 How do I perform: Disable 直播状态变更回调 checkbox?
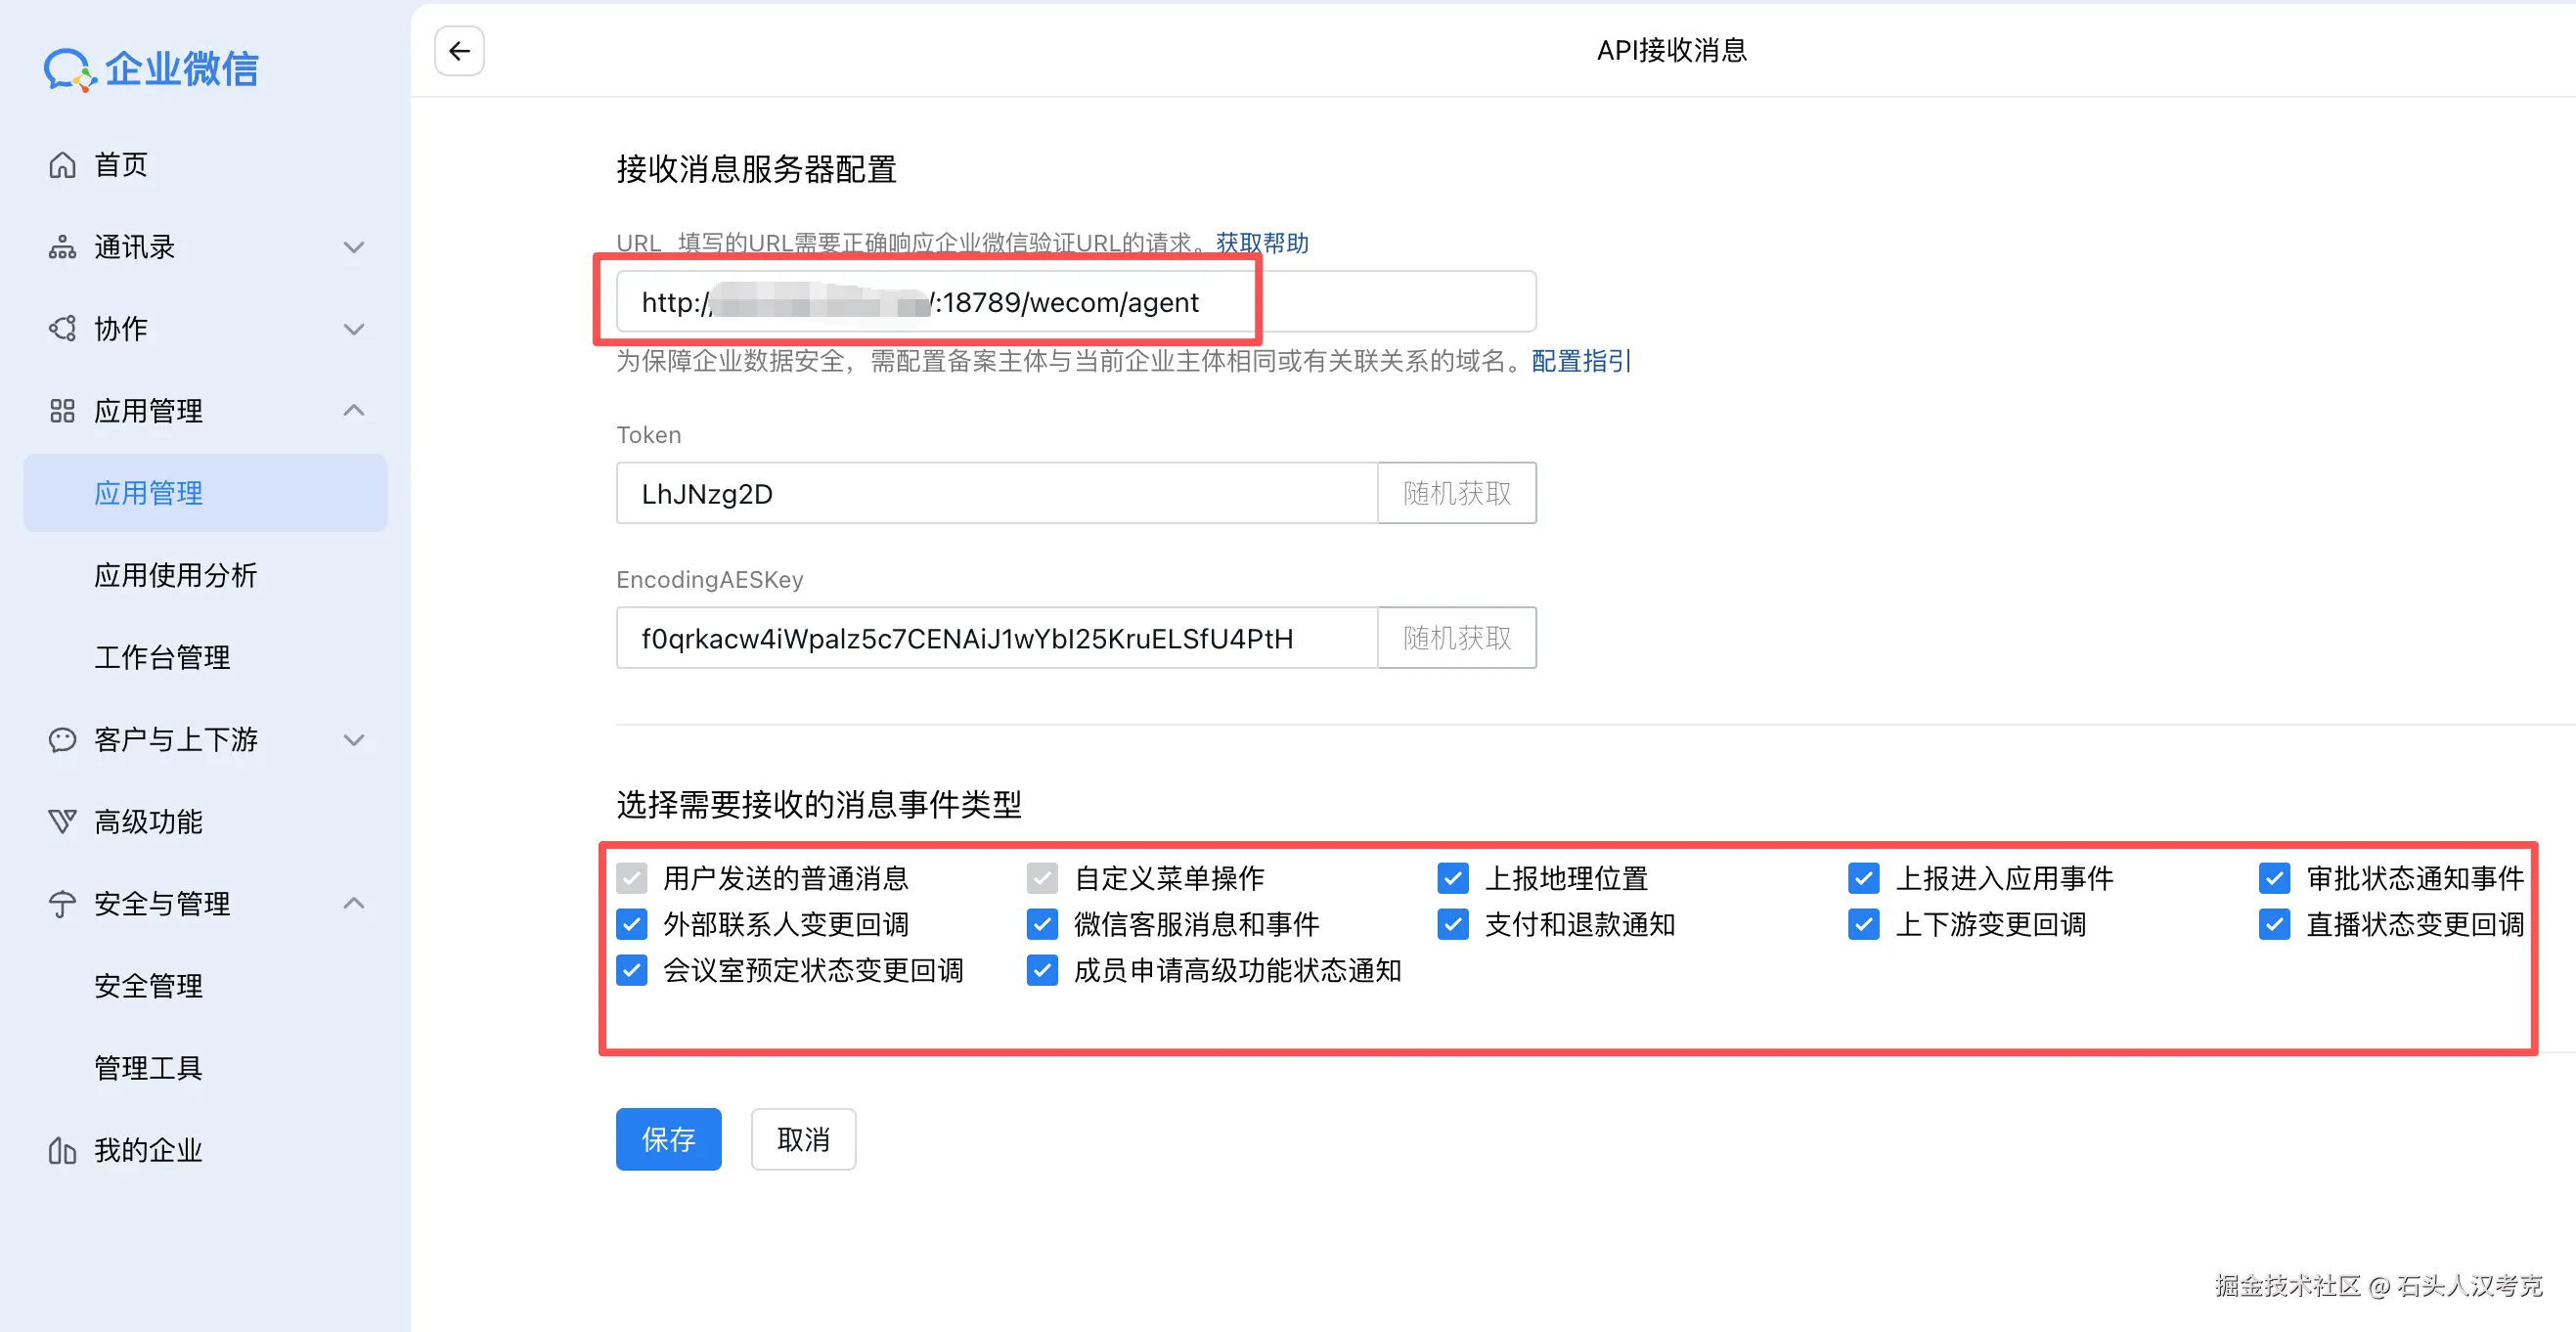[x=2274, y=924]
